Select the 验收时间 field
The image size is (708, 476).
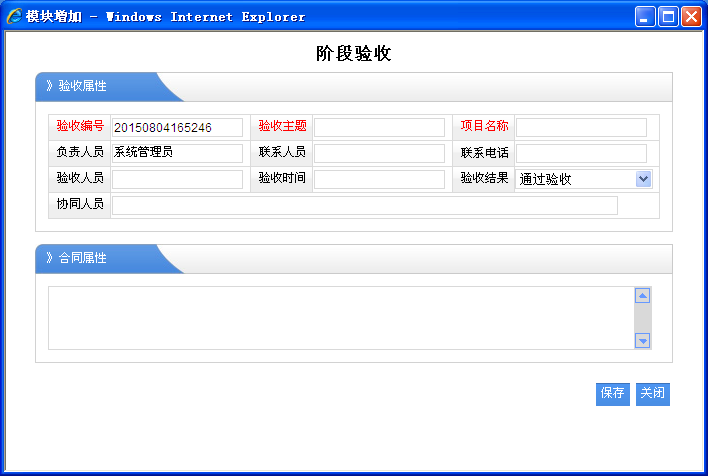tap(379, 179)
